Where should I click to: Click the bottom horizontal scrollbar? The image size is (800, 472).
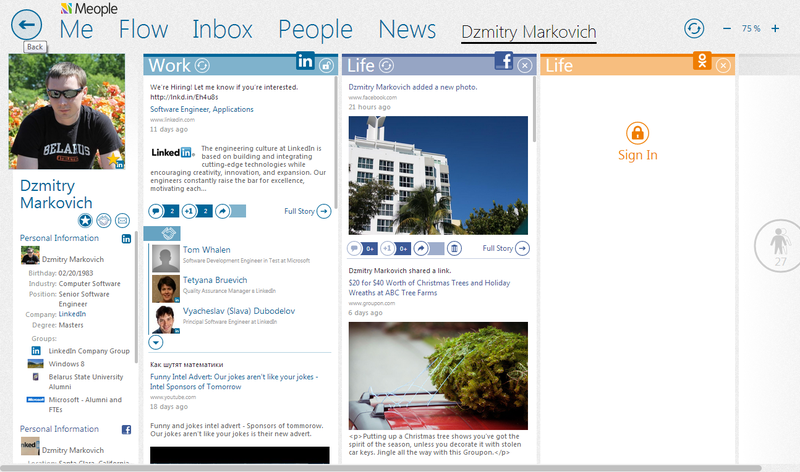coord(381,468)
